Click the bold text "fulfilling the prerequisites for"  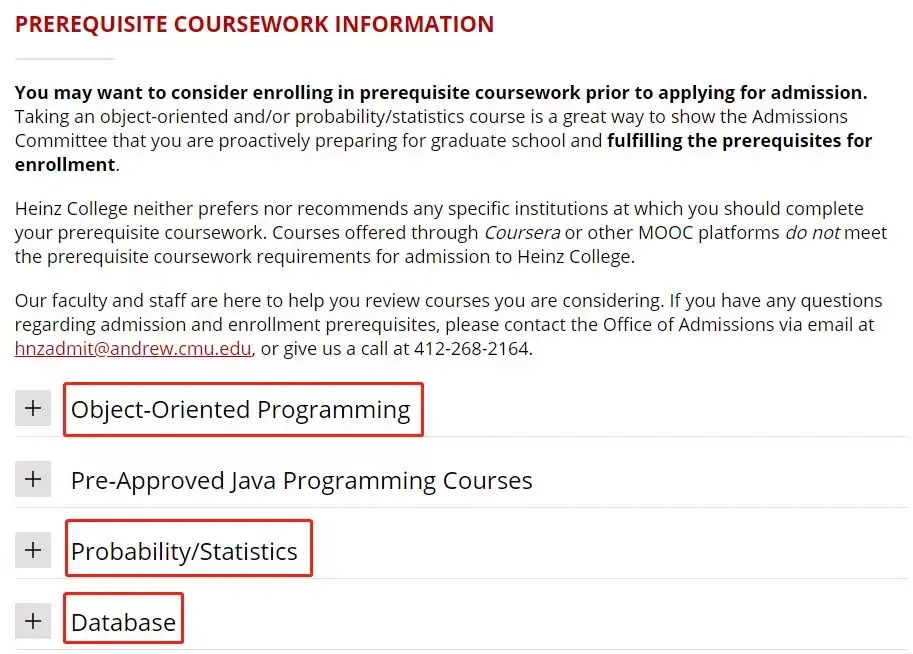pyautogui.click(x=739, y=141)
